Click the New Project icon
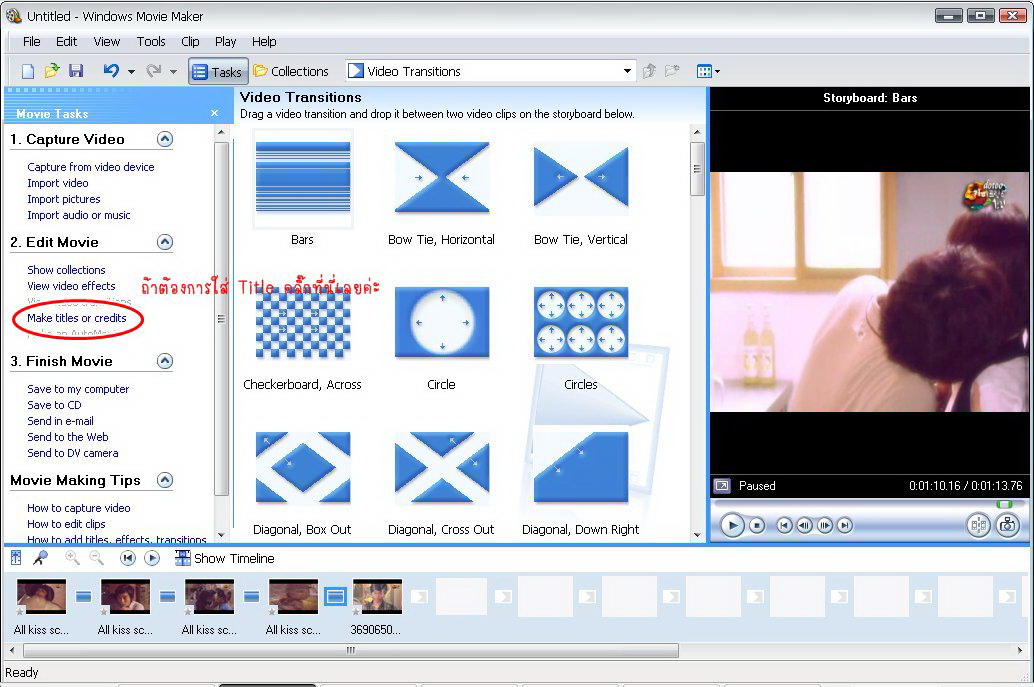 (28, 71)
